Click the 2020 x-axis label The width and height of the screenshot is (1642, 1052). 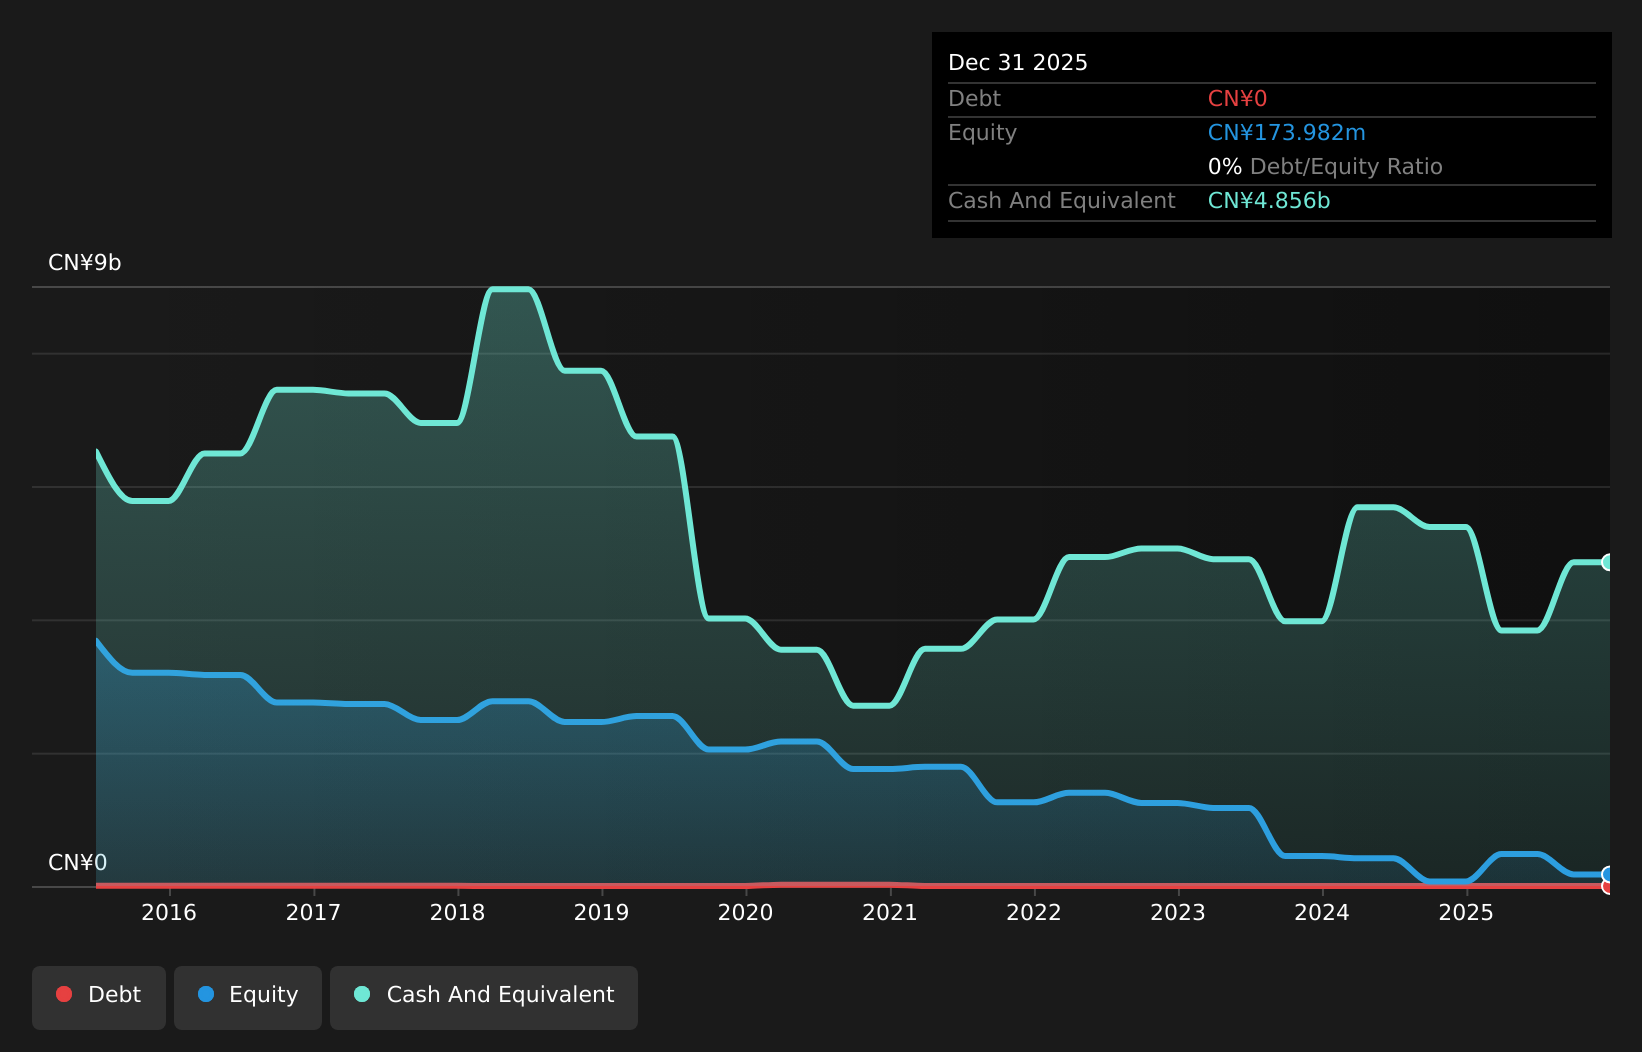pos(745,912)
